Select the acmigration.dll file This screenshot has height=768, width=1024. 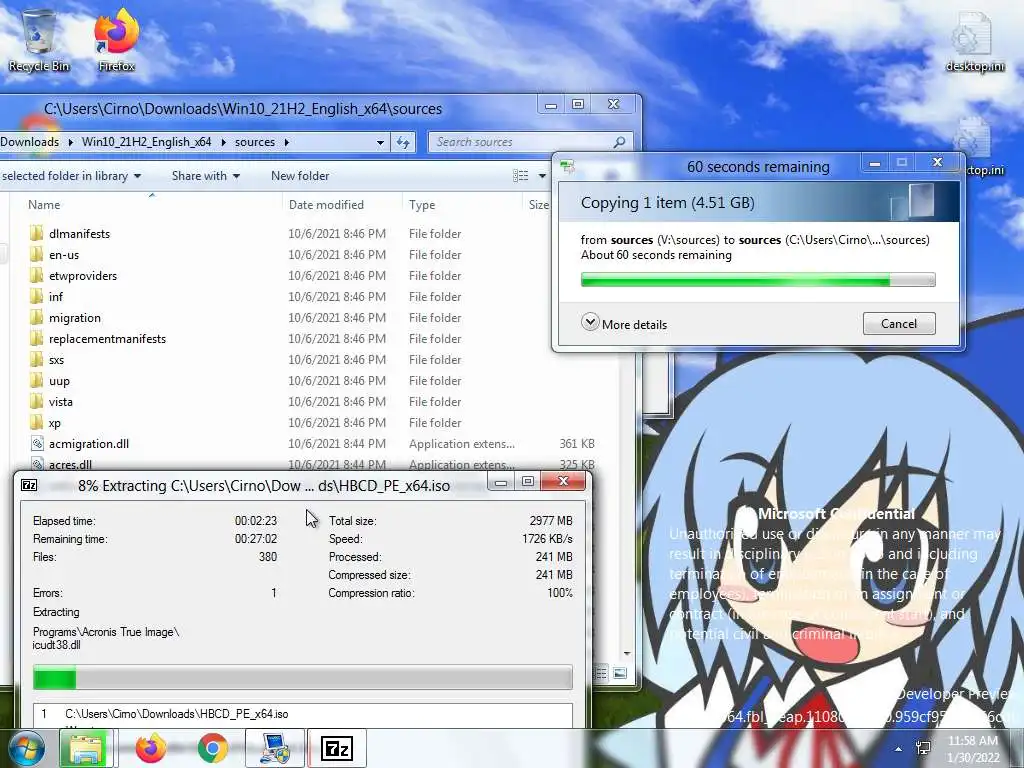[89, 444]
